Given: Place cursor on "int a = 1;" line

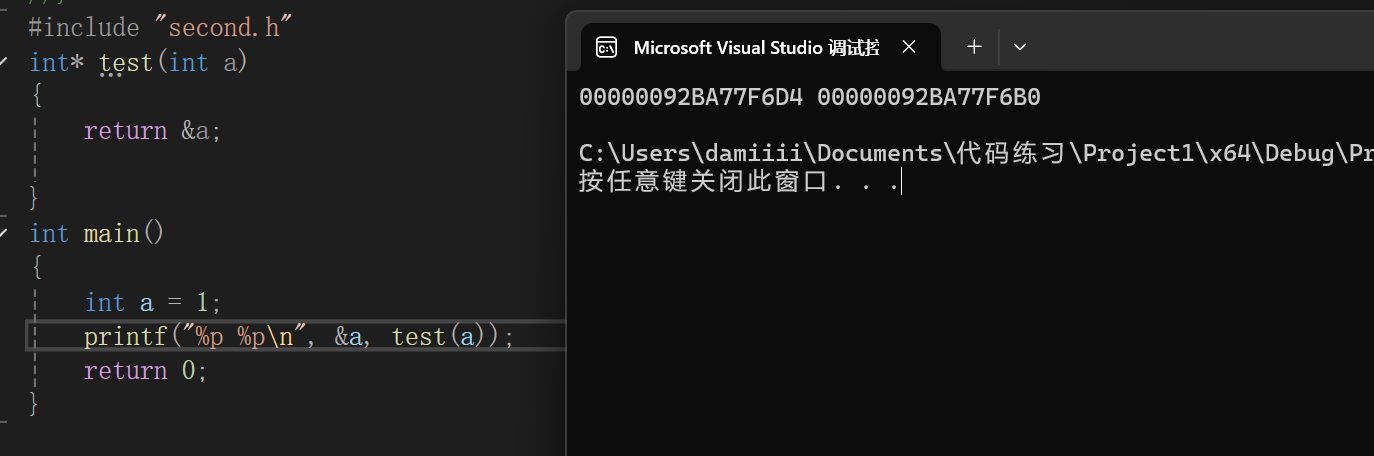Looking at the screenshot, I should click(152, 302).
